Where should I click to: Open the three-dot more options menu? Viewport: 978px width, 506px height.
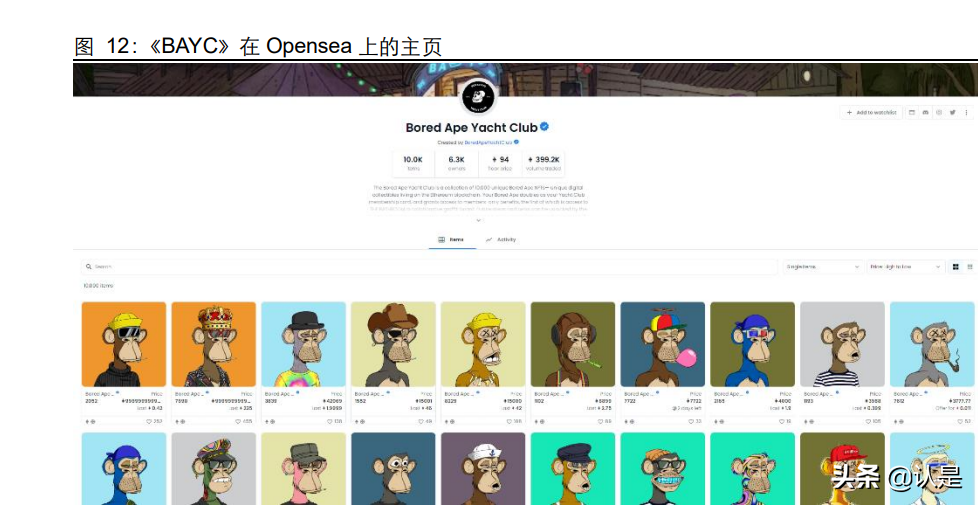click(x=966, y=112)
